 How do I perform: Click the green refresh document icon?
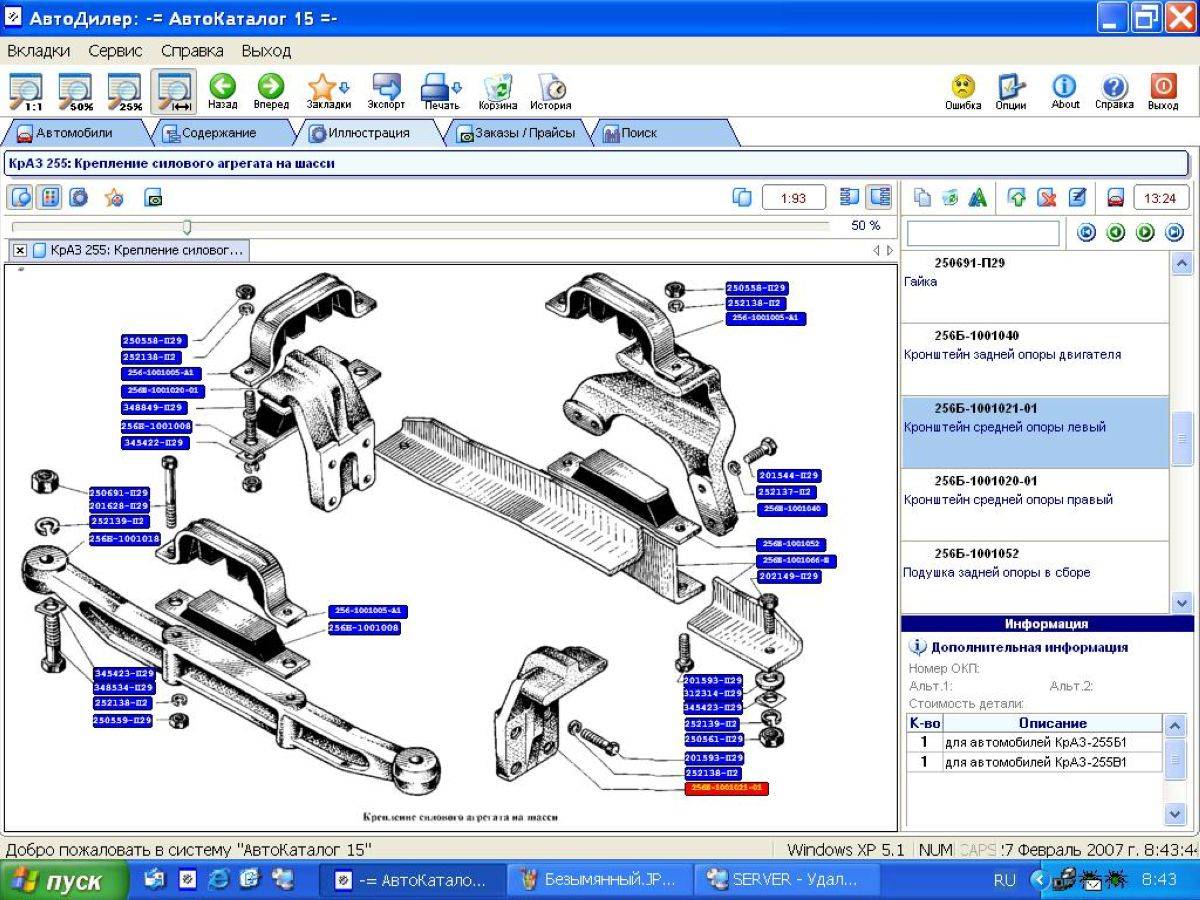950,198
